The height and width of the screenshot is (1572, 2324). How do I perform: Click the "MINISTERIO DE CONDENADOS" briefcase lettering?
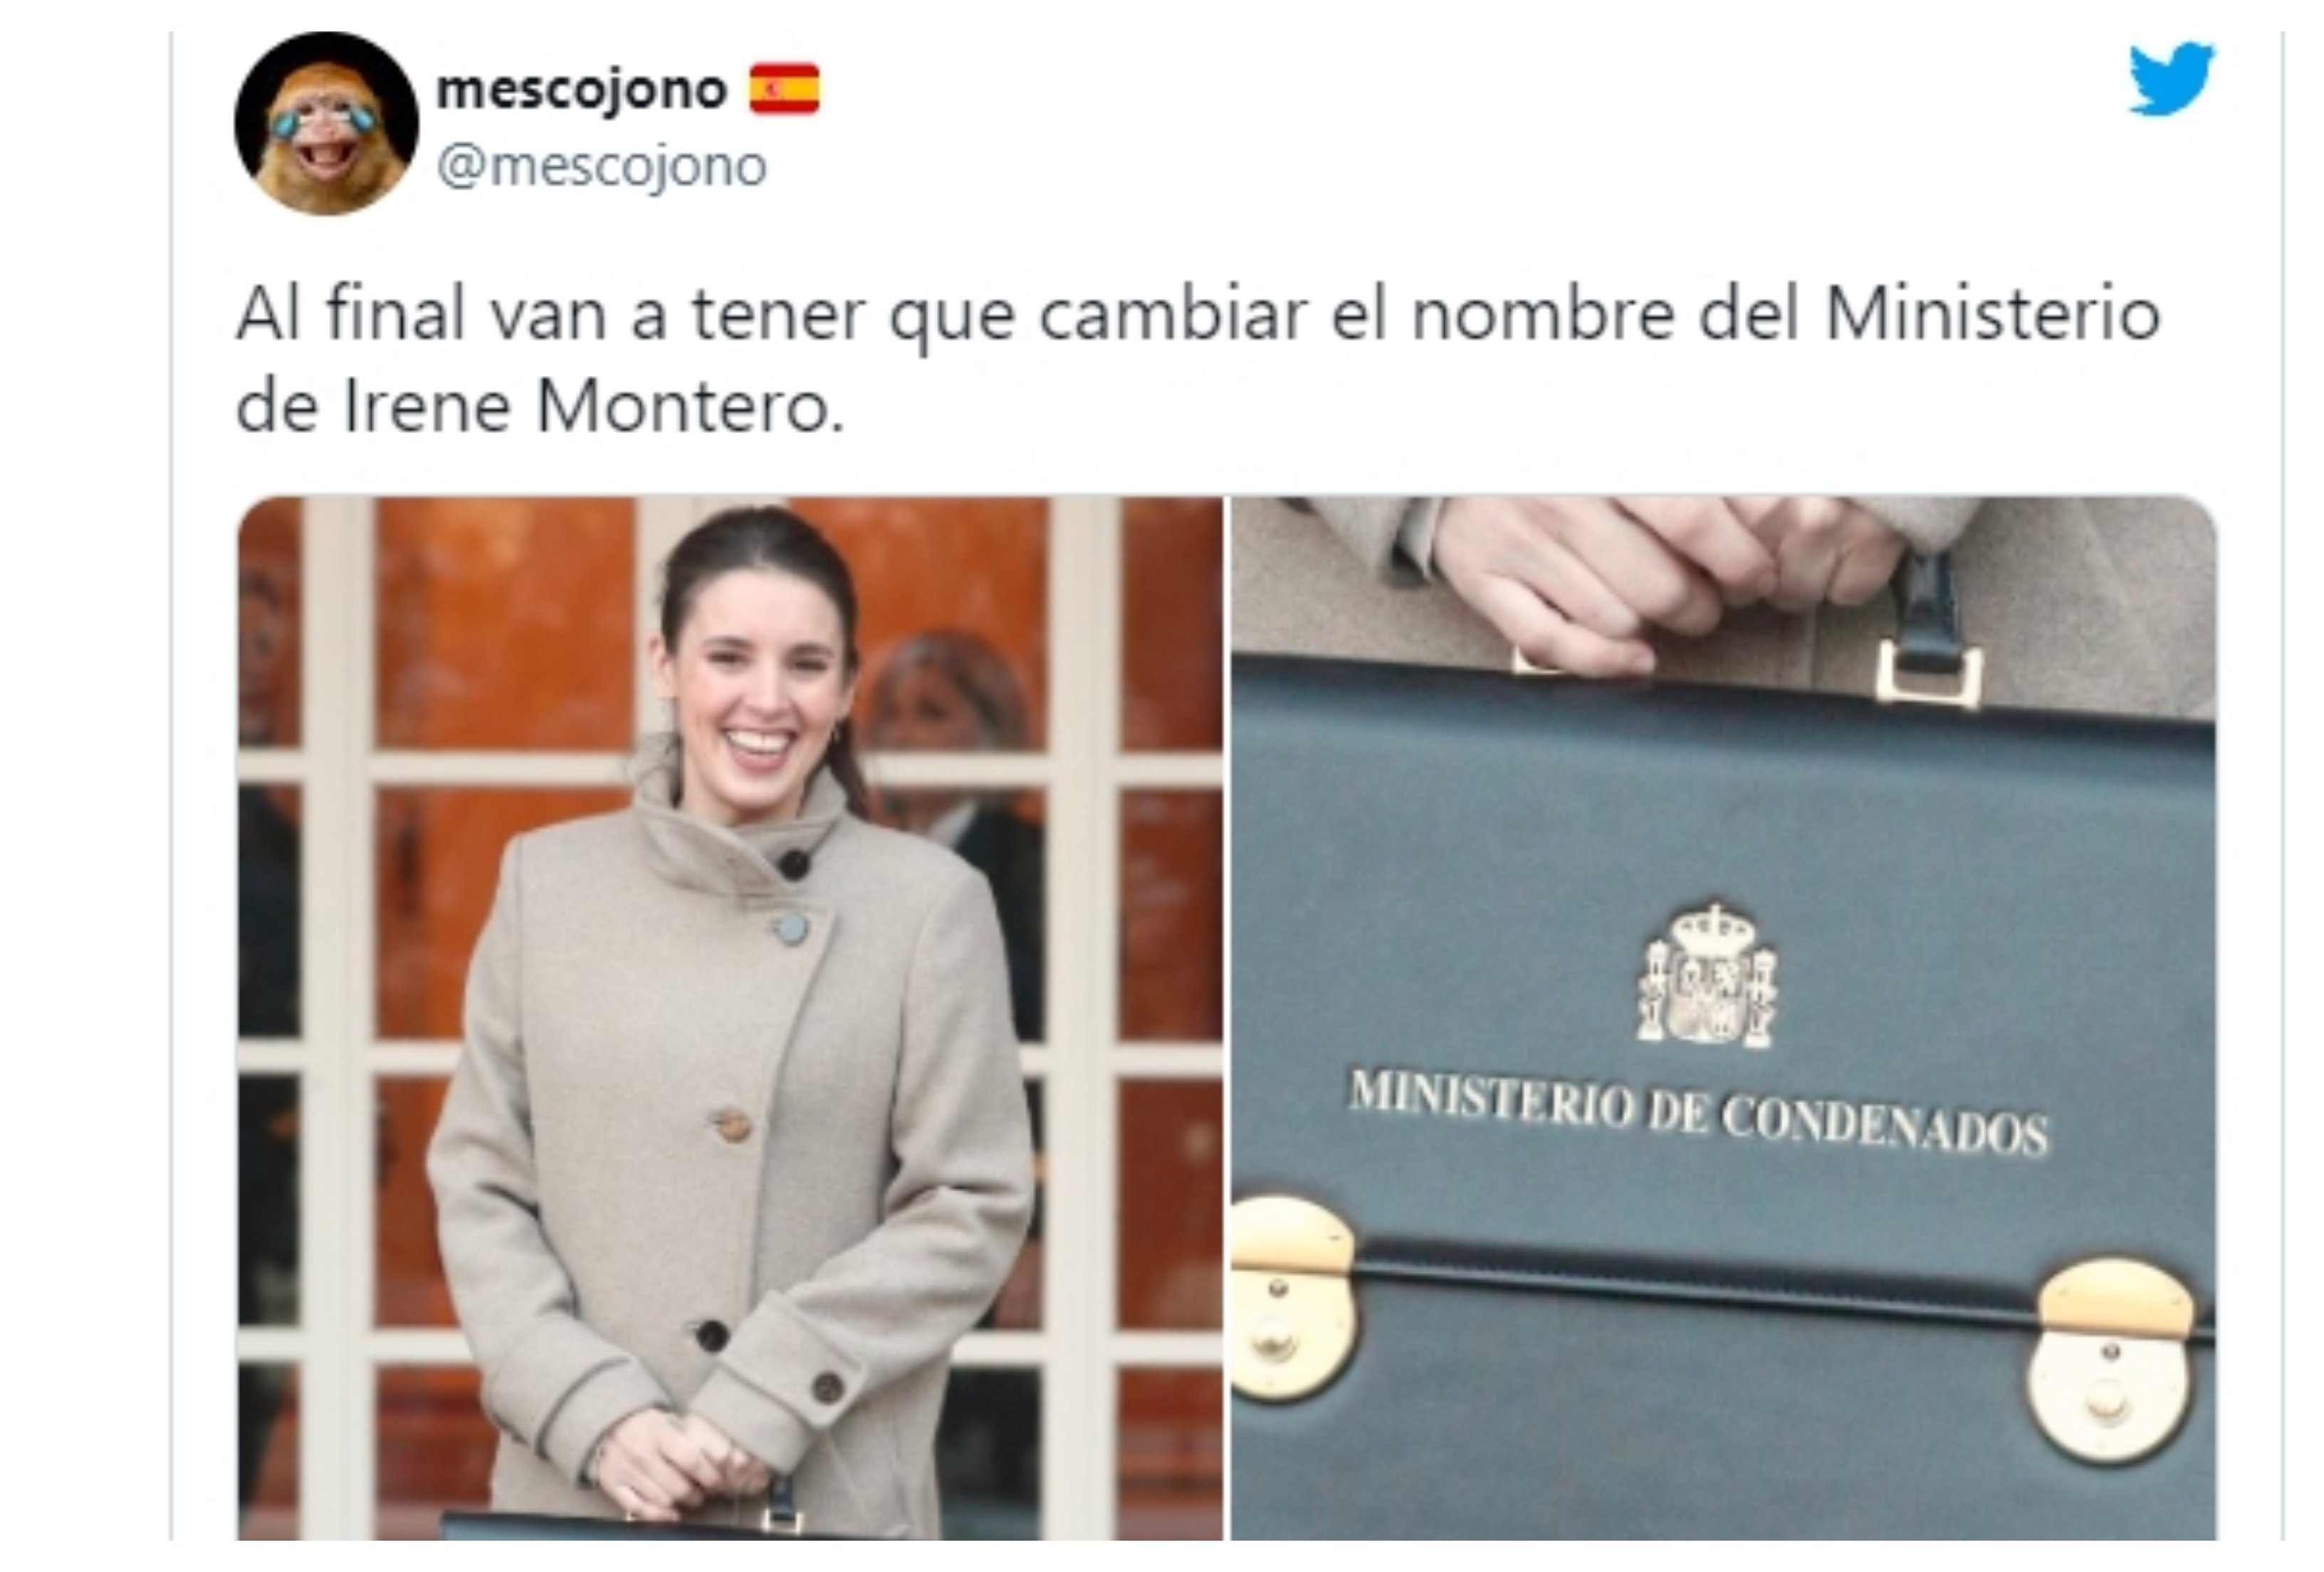click(1699, 1113)
